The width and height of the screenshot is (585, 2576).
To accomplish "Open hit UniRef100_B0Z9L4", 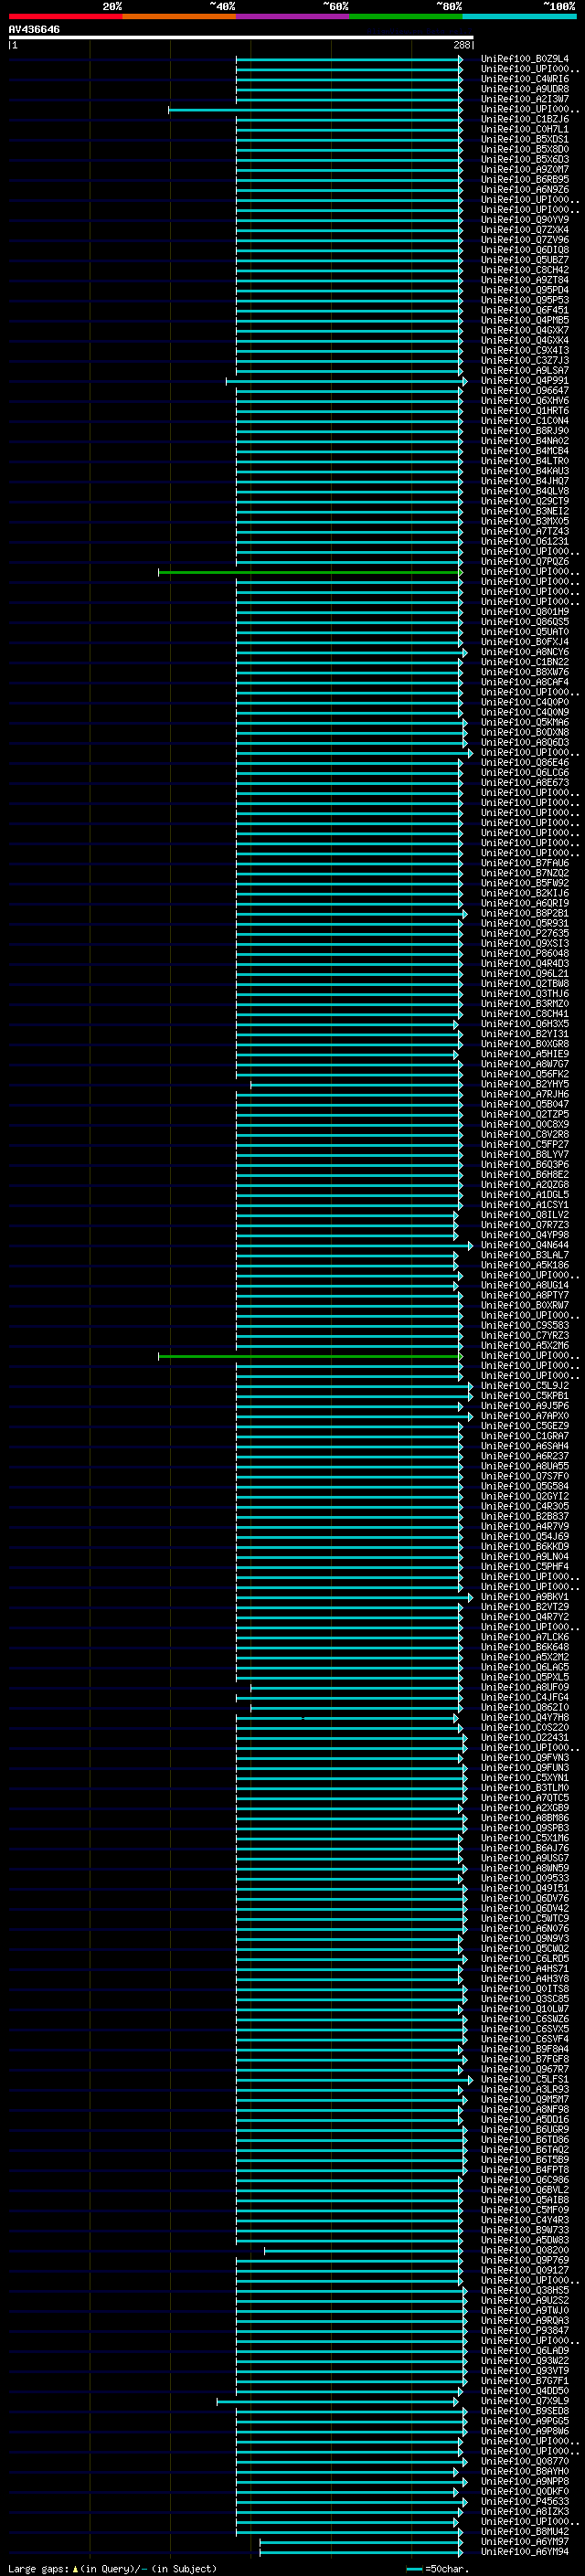I will tap(525, 59).
